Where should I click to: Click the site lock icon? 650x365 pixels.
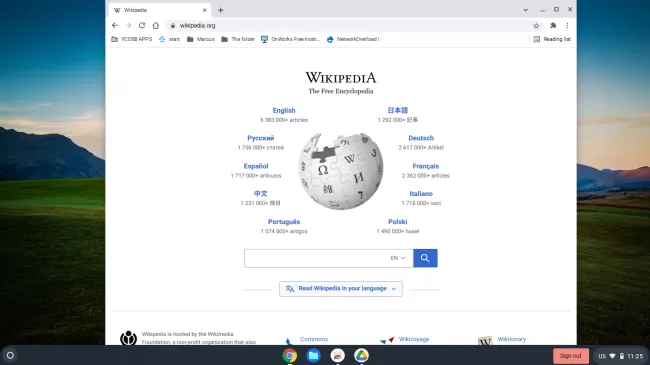[173, 26]
